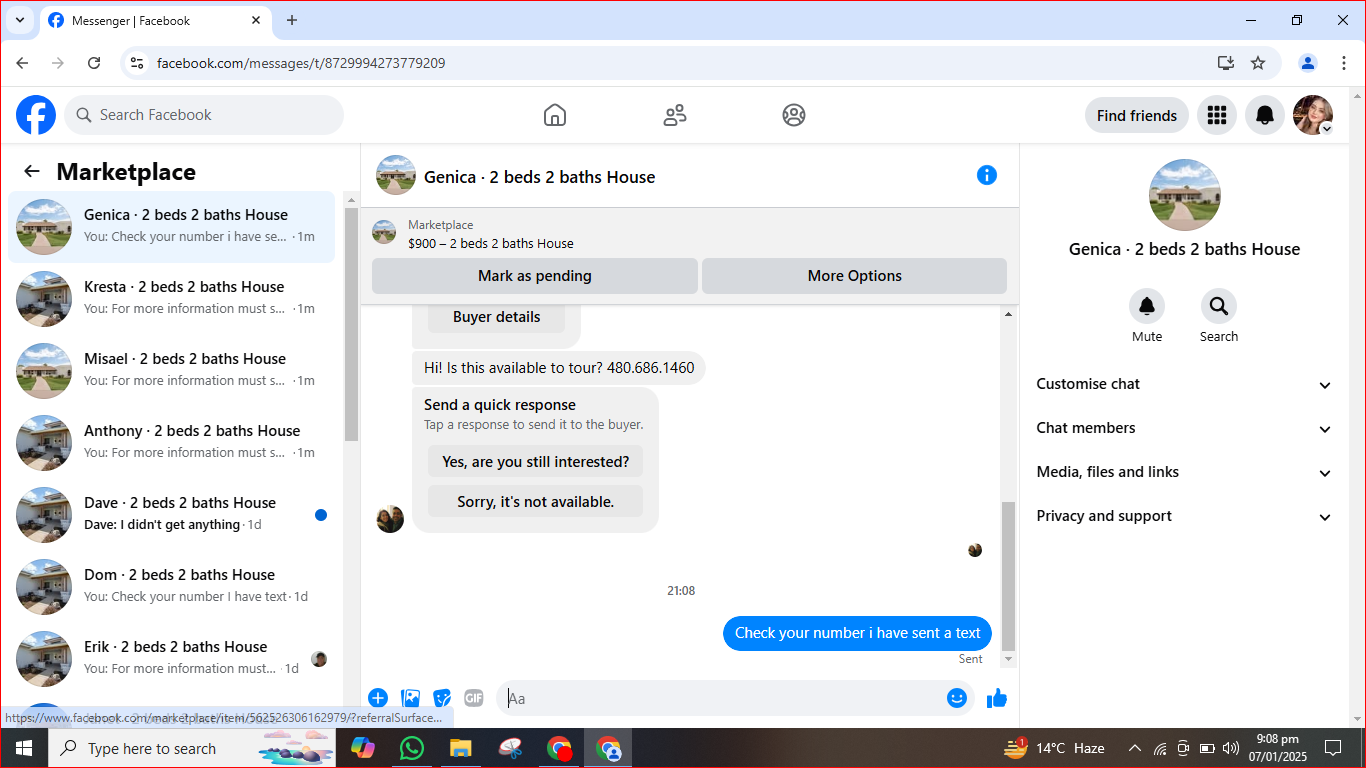The width and height of the screenshot is (1366, 768).
Task: Open the Windows notification center
Action: pos(1333,748)
